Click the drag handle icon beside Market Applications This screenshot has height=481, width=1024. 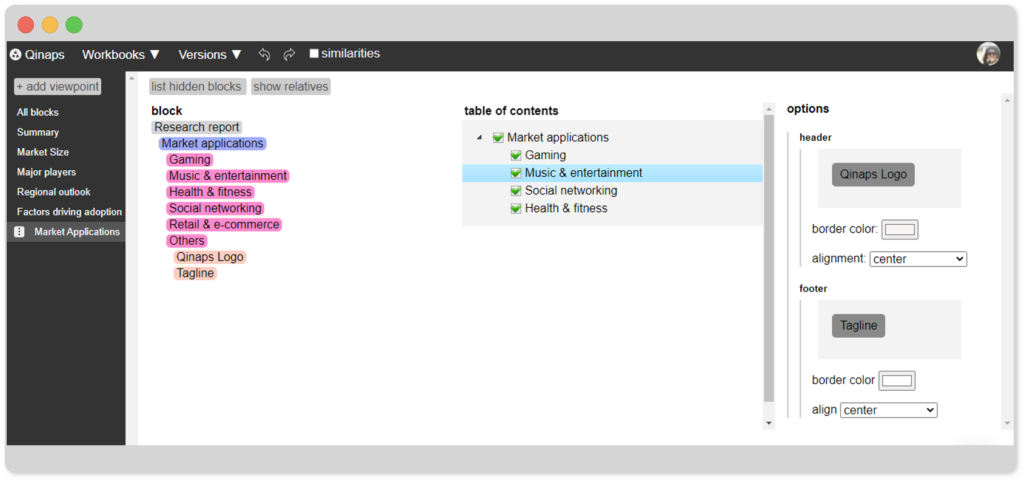pyautogui.click(x=20, y=232)
